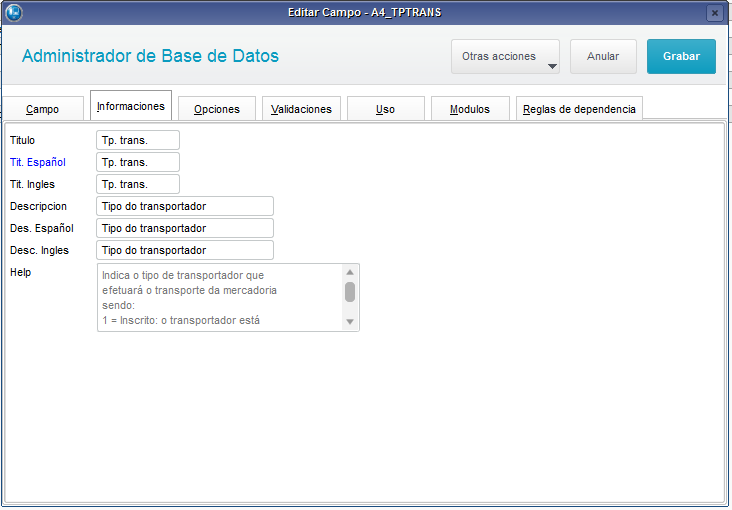Click the Descripcion label
Viewport: 732px width, 510px height.
tap(38, 206)
